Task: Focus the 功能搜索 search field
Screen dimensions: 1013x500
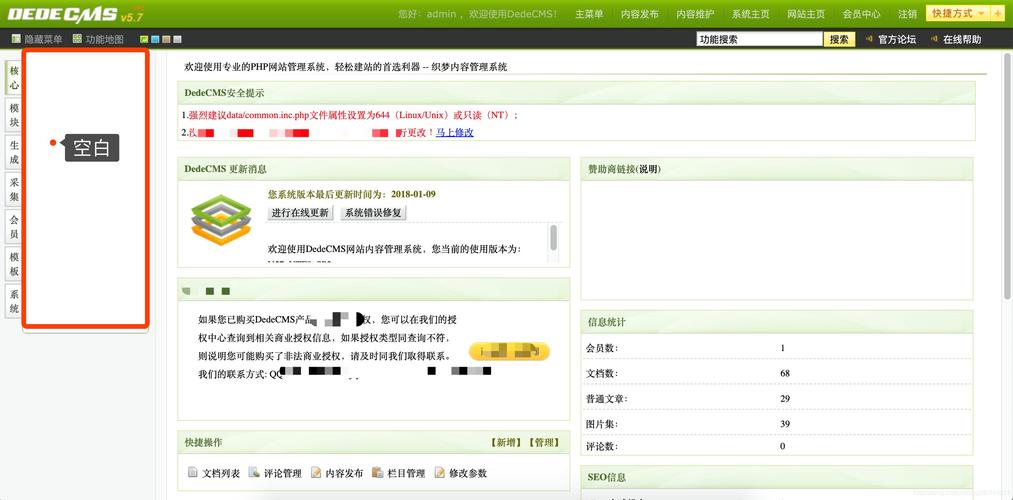Action: 759,39
